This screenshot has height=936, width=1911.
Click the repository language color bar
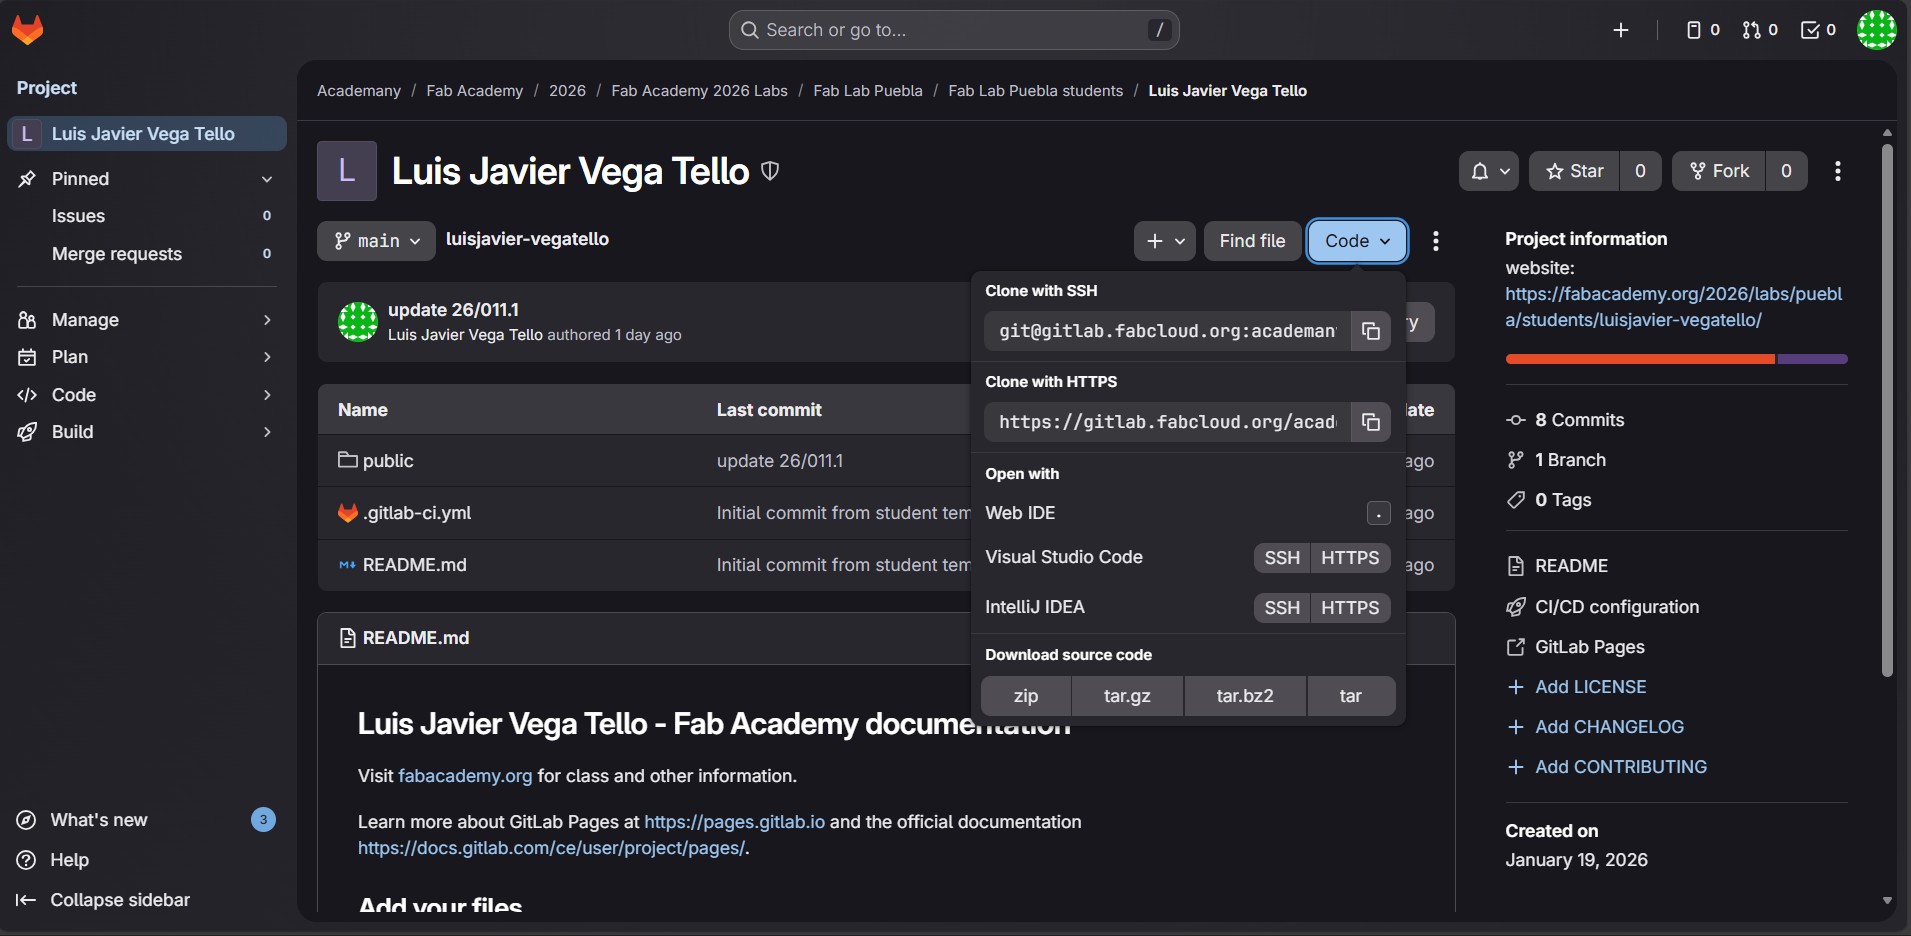coord(1675,359)
